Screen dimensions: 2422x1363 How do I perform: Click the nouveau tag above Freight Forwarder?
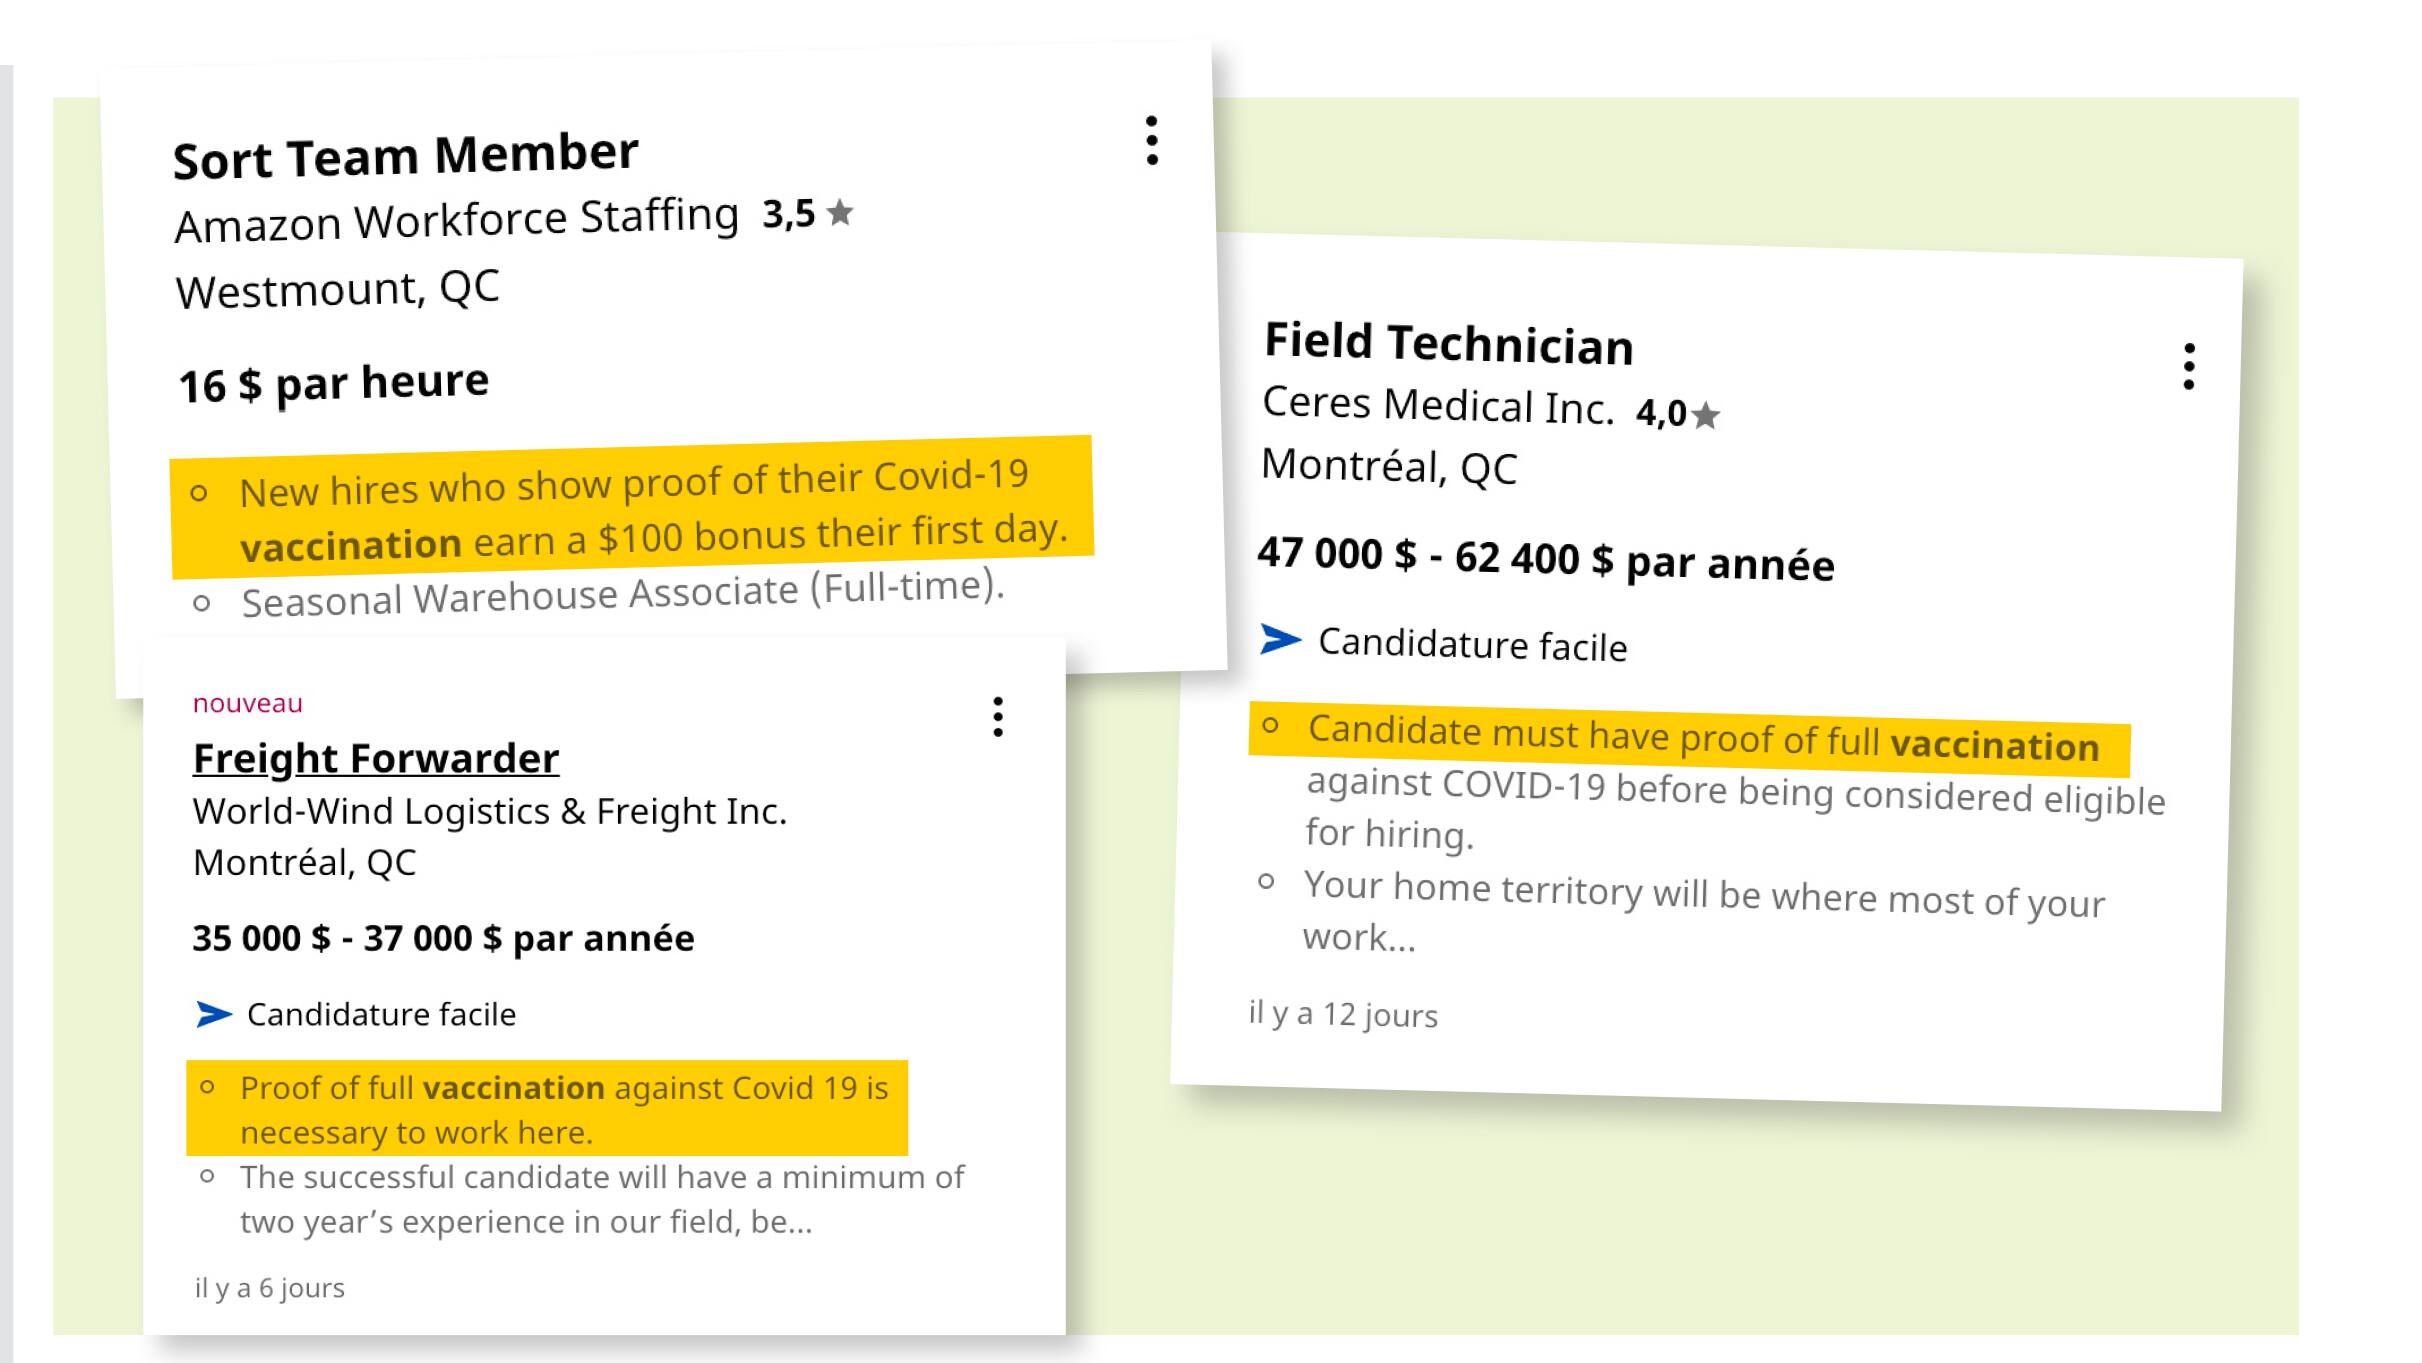click(x=247, y=704)
